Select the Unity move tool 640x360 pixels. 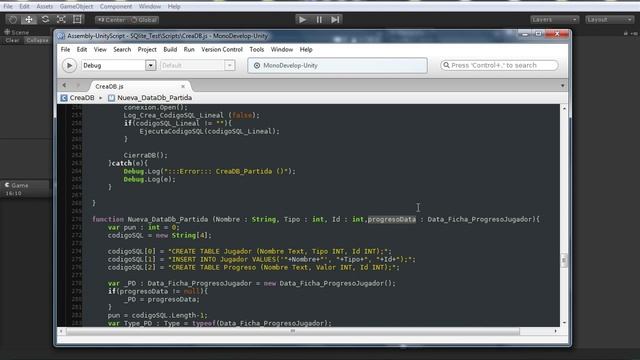pos(29,19)
